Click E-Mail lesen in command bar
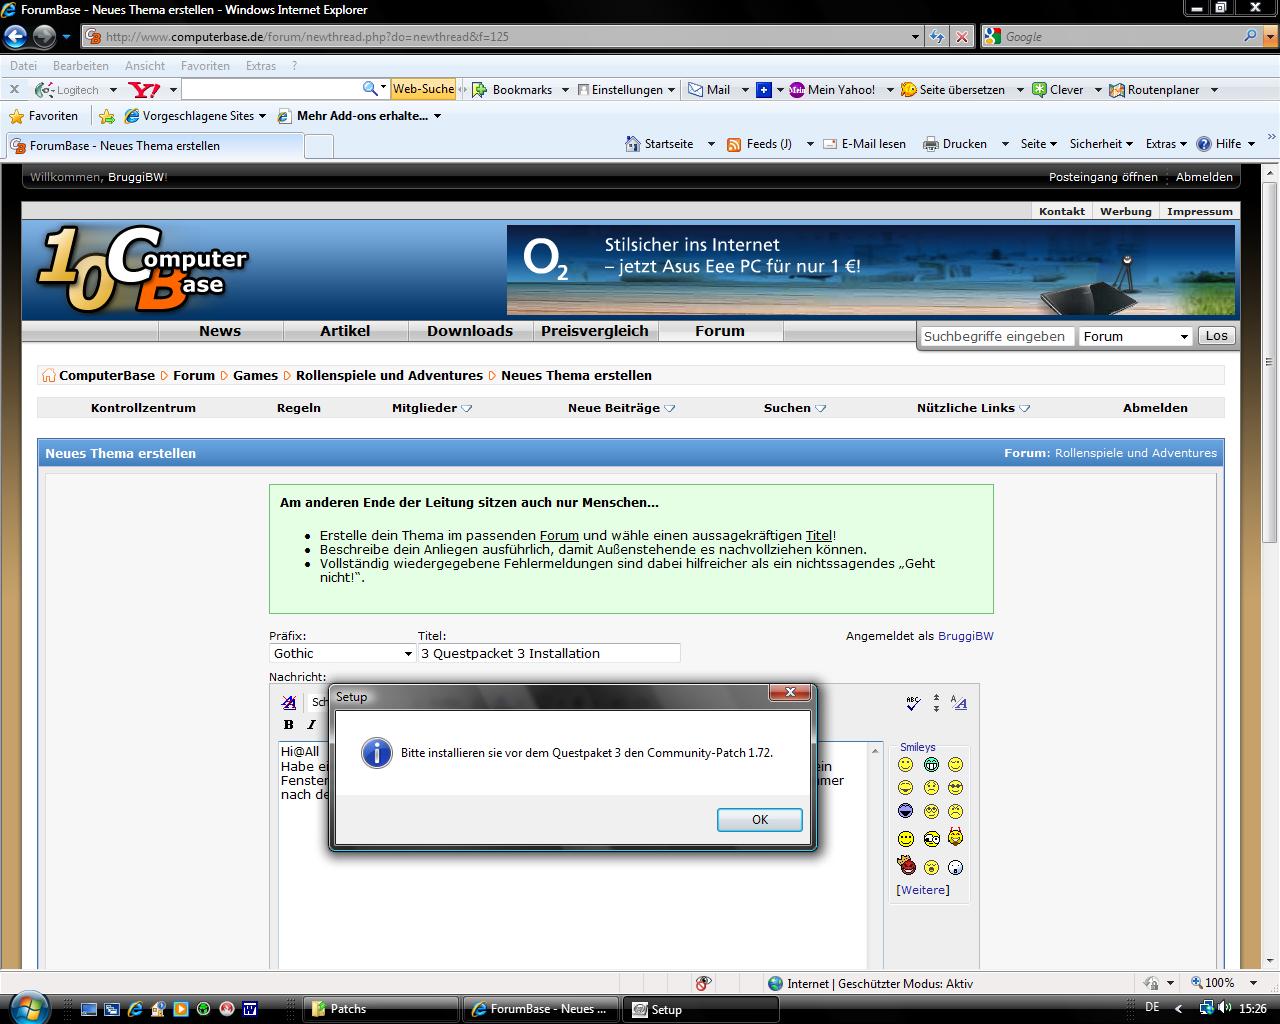 [864, 144]
